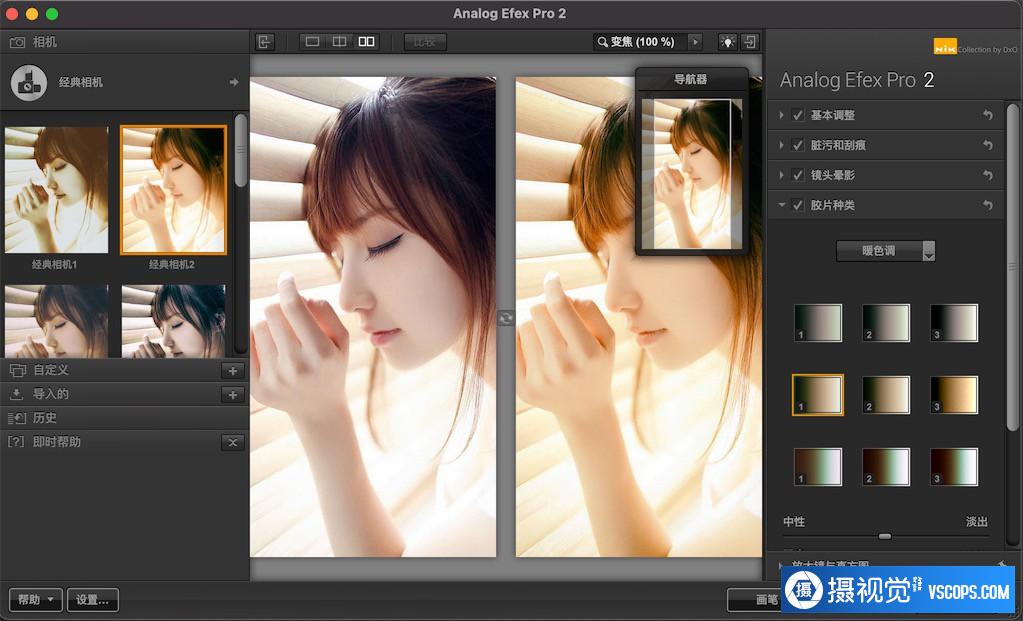The height and width of the screenshot is (621, 1023).
Task: Click the 导航器 panel title
Action: pos(691,79)
